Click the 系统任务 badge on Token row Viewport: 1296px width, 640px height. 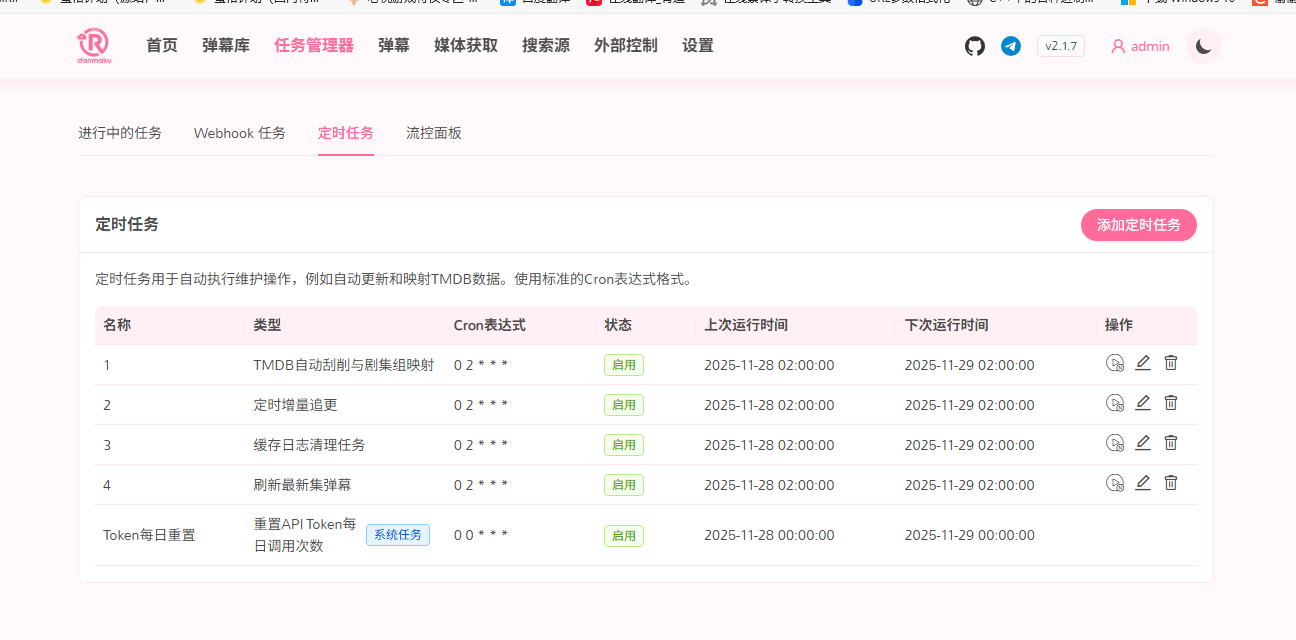click(397, 534)
